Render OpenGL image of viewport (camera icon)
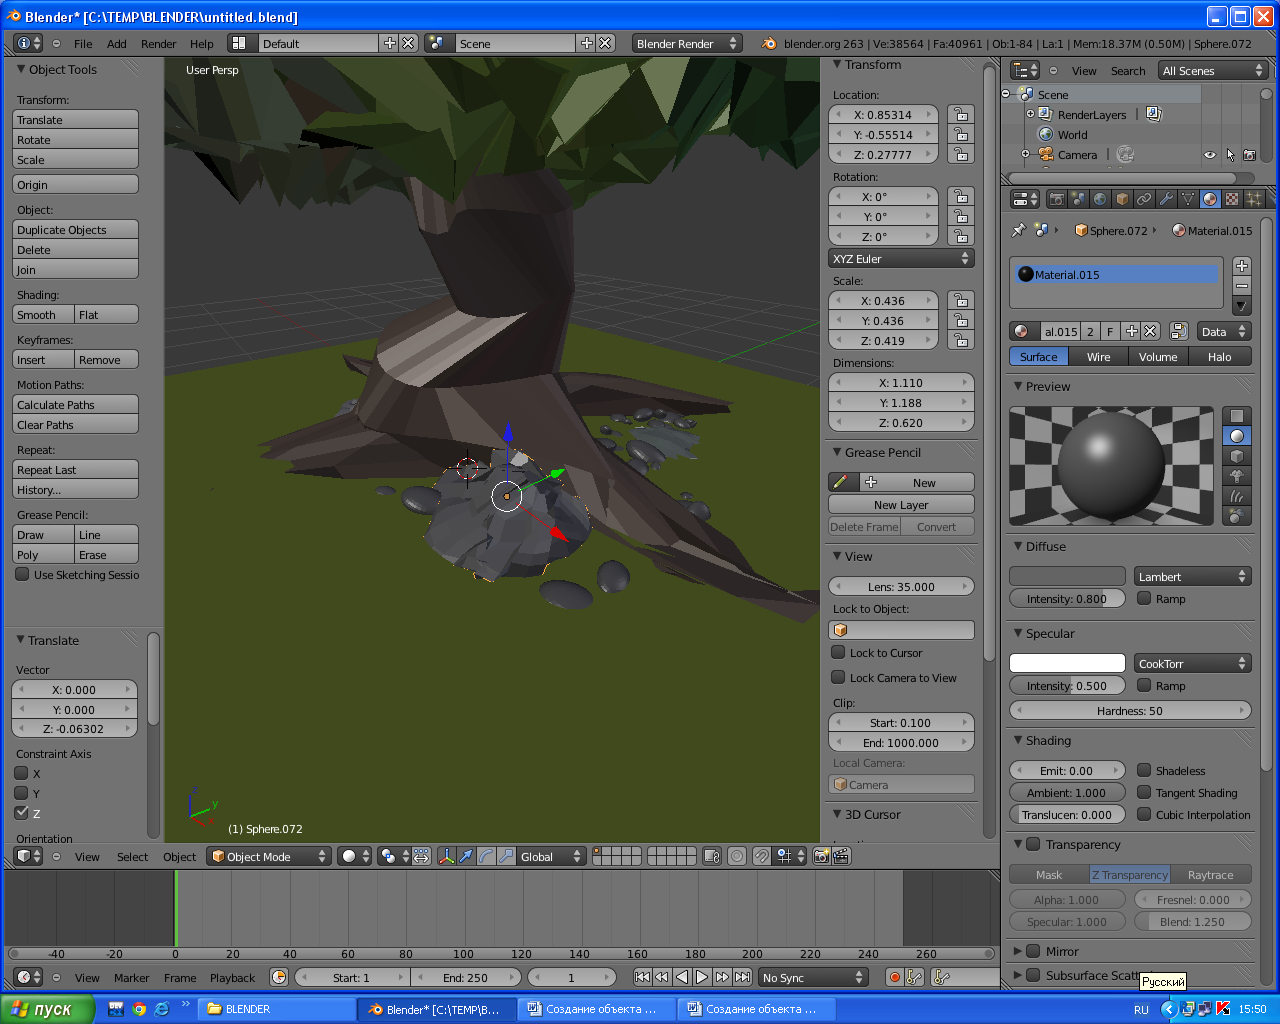This screenshot has height=1024, width=1280. [822, 856]
